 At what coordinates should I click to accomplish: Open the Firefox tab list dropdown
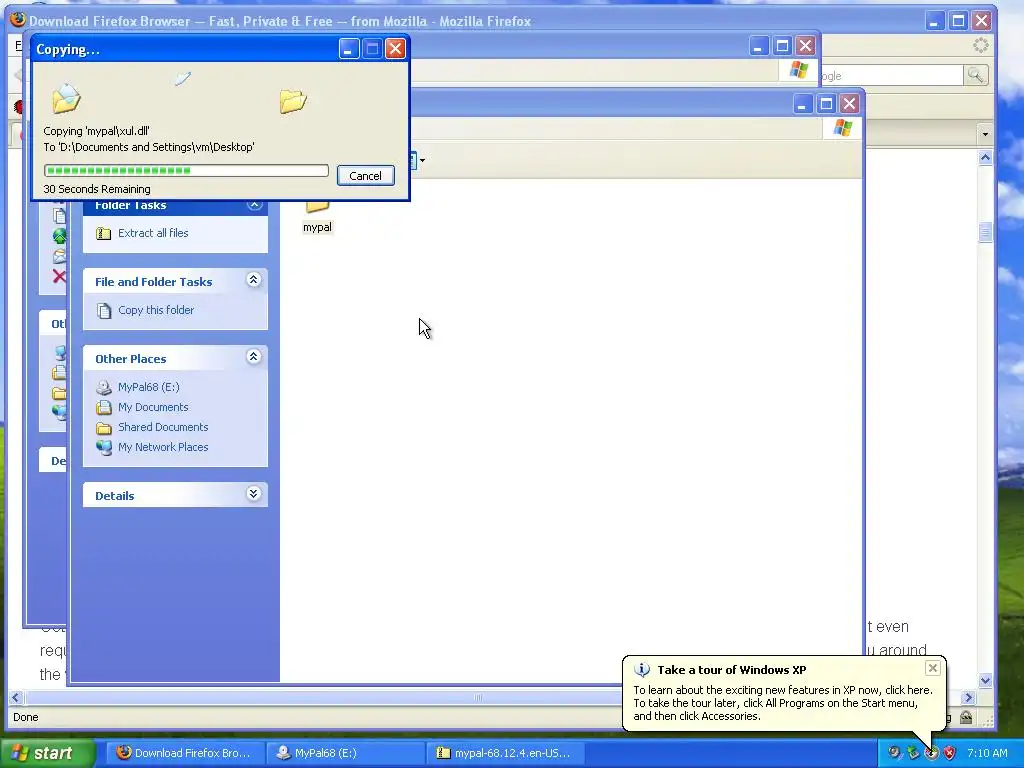point(985,134)
